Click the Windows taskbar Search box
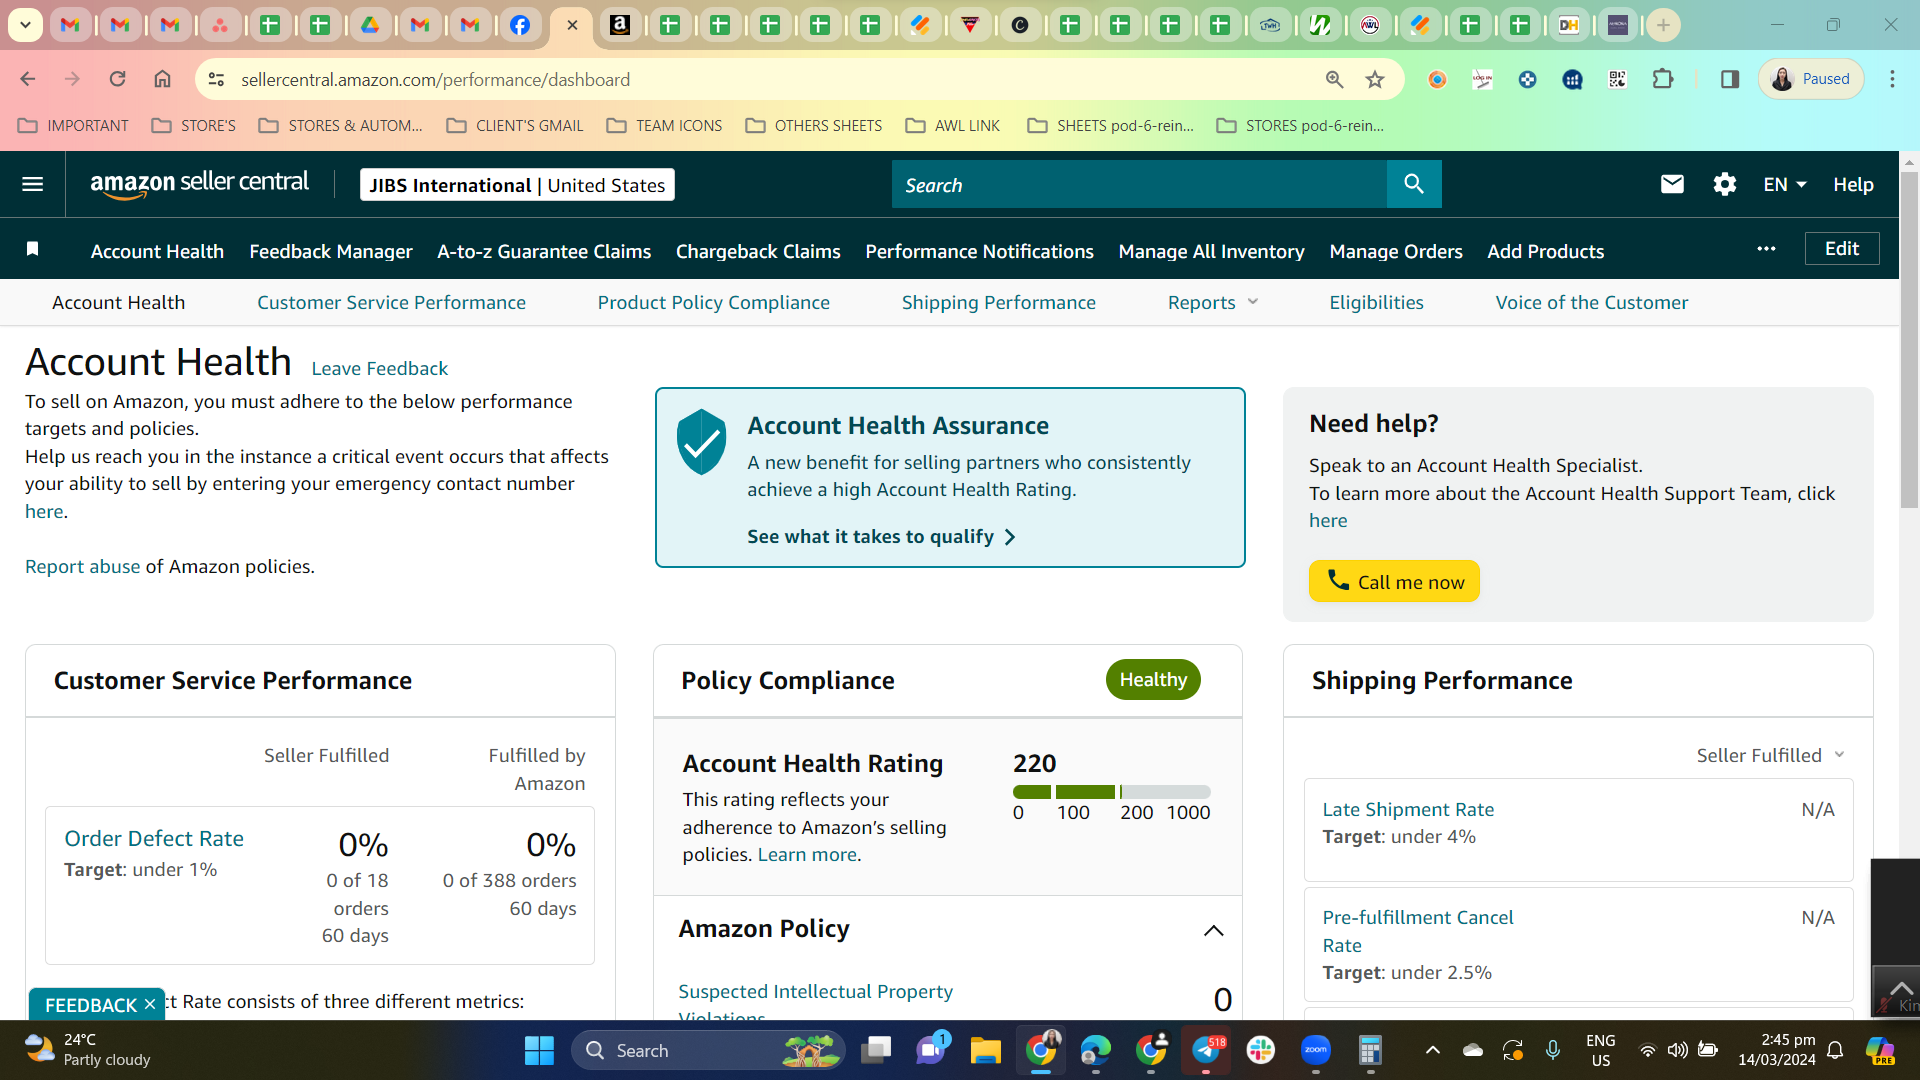 click(x=708, y=1050)
